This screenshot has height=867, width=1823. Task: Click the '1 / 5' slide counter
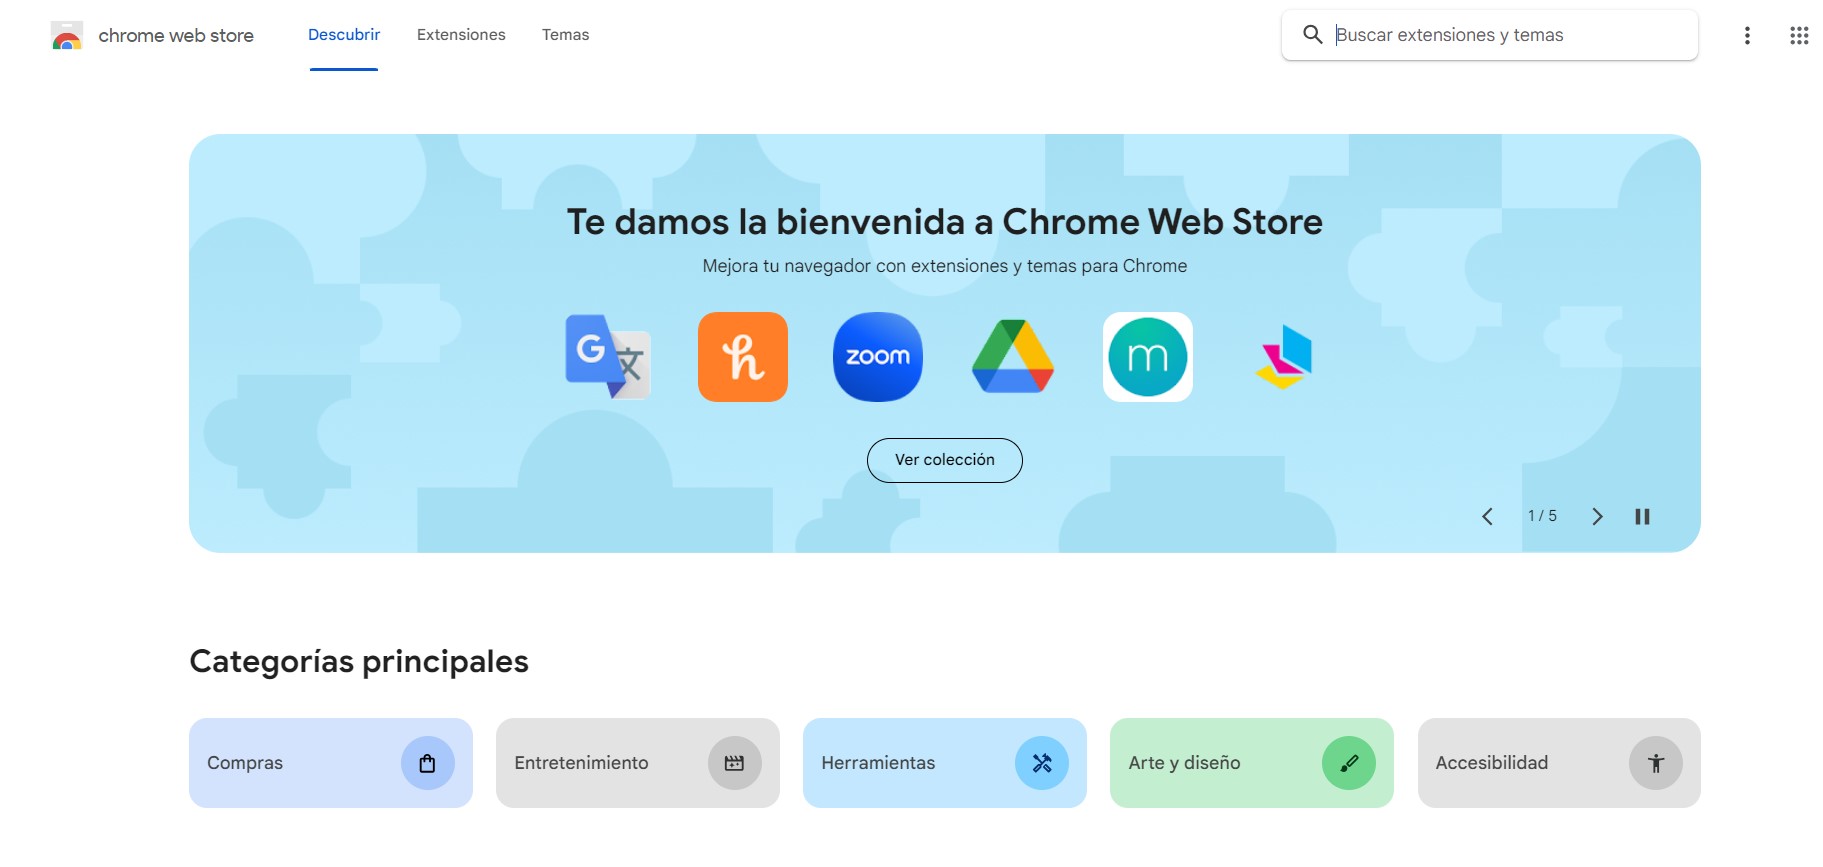tap(1542, 516)
